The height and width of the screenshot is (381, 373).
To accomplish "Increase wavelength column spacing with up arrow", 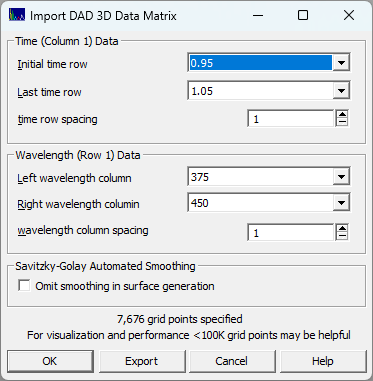I will pos(342,229).
